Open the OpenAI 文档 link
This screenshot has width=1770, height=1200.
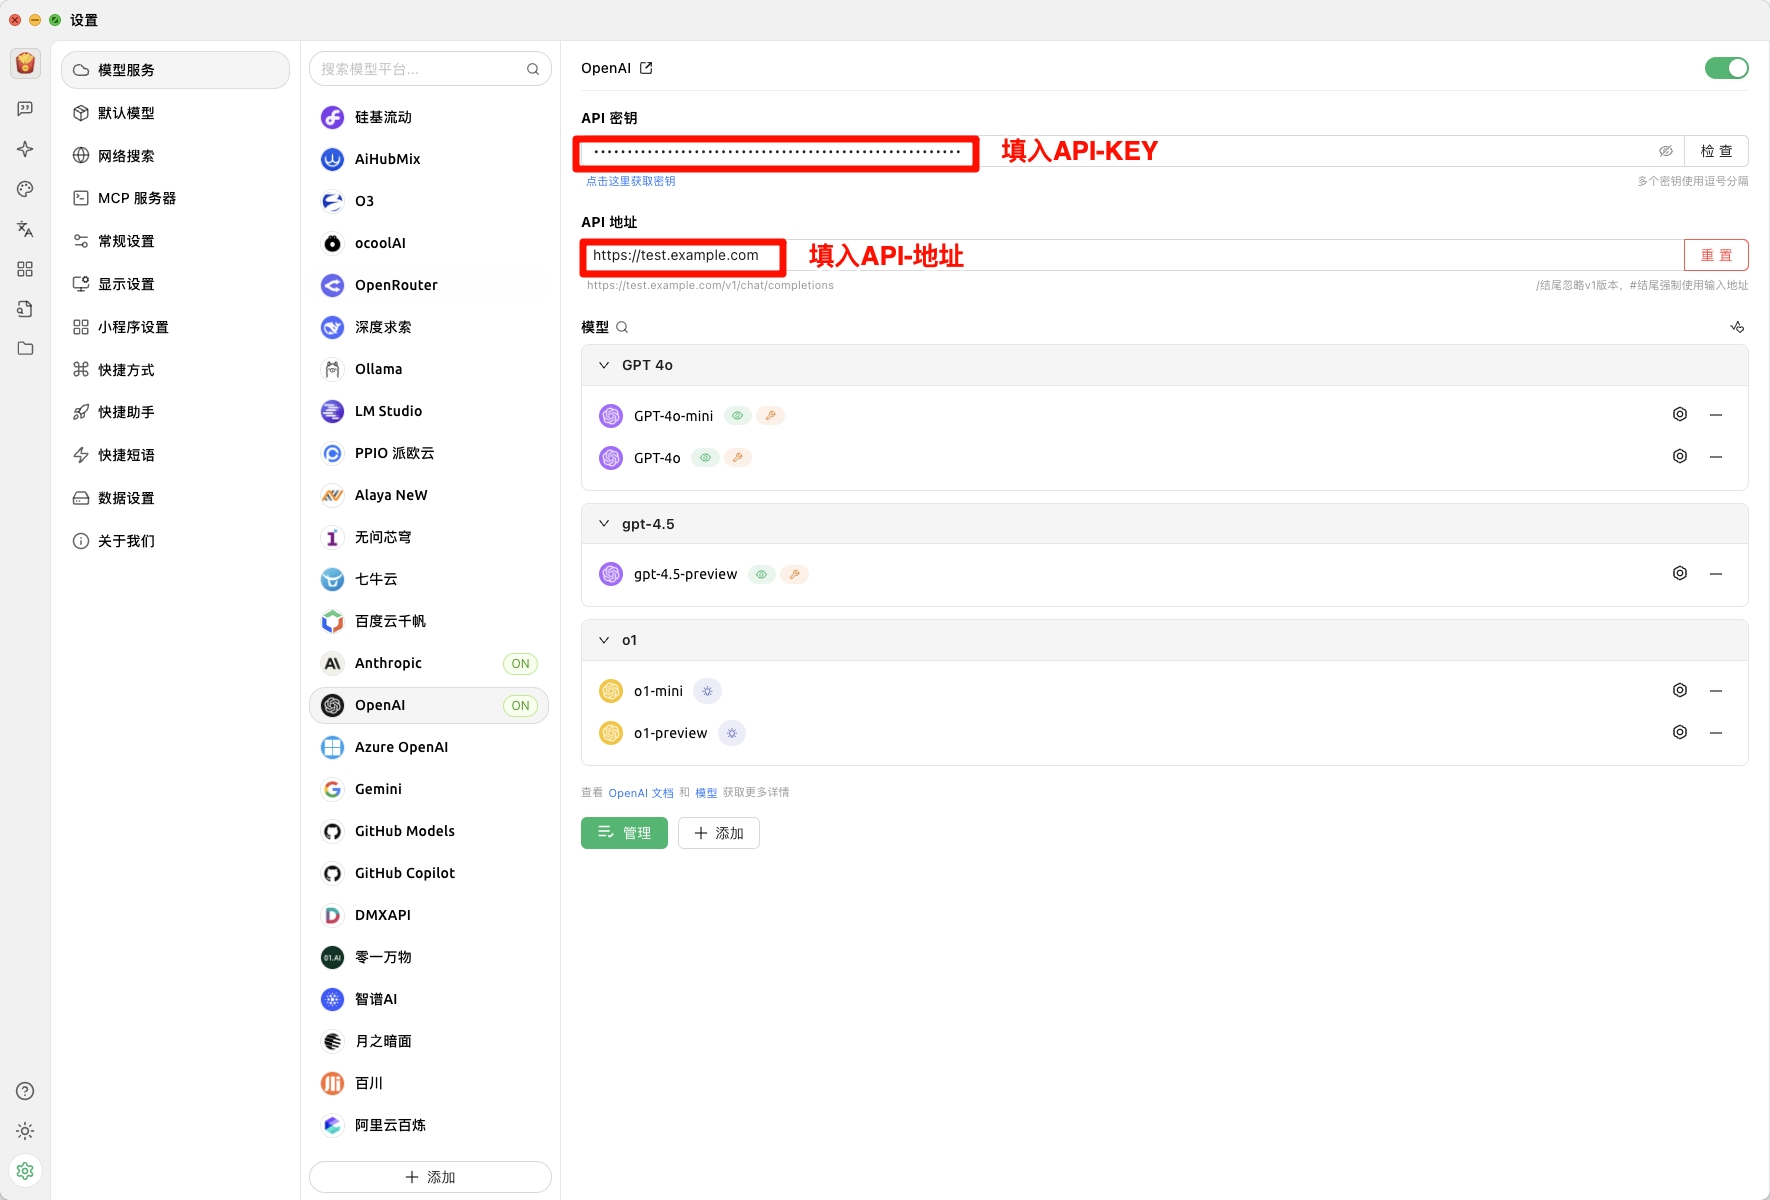tap(641, 792)
